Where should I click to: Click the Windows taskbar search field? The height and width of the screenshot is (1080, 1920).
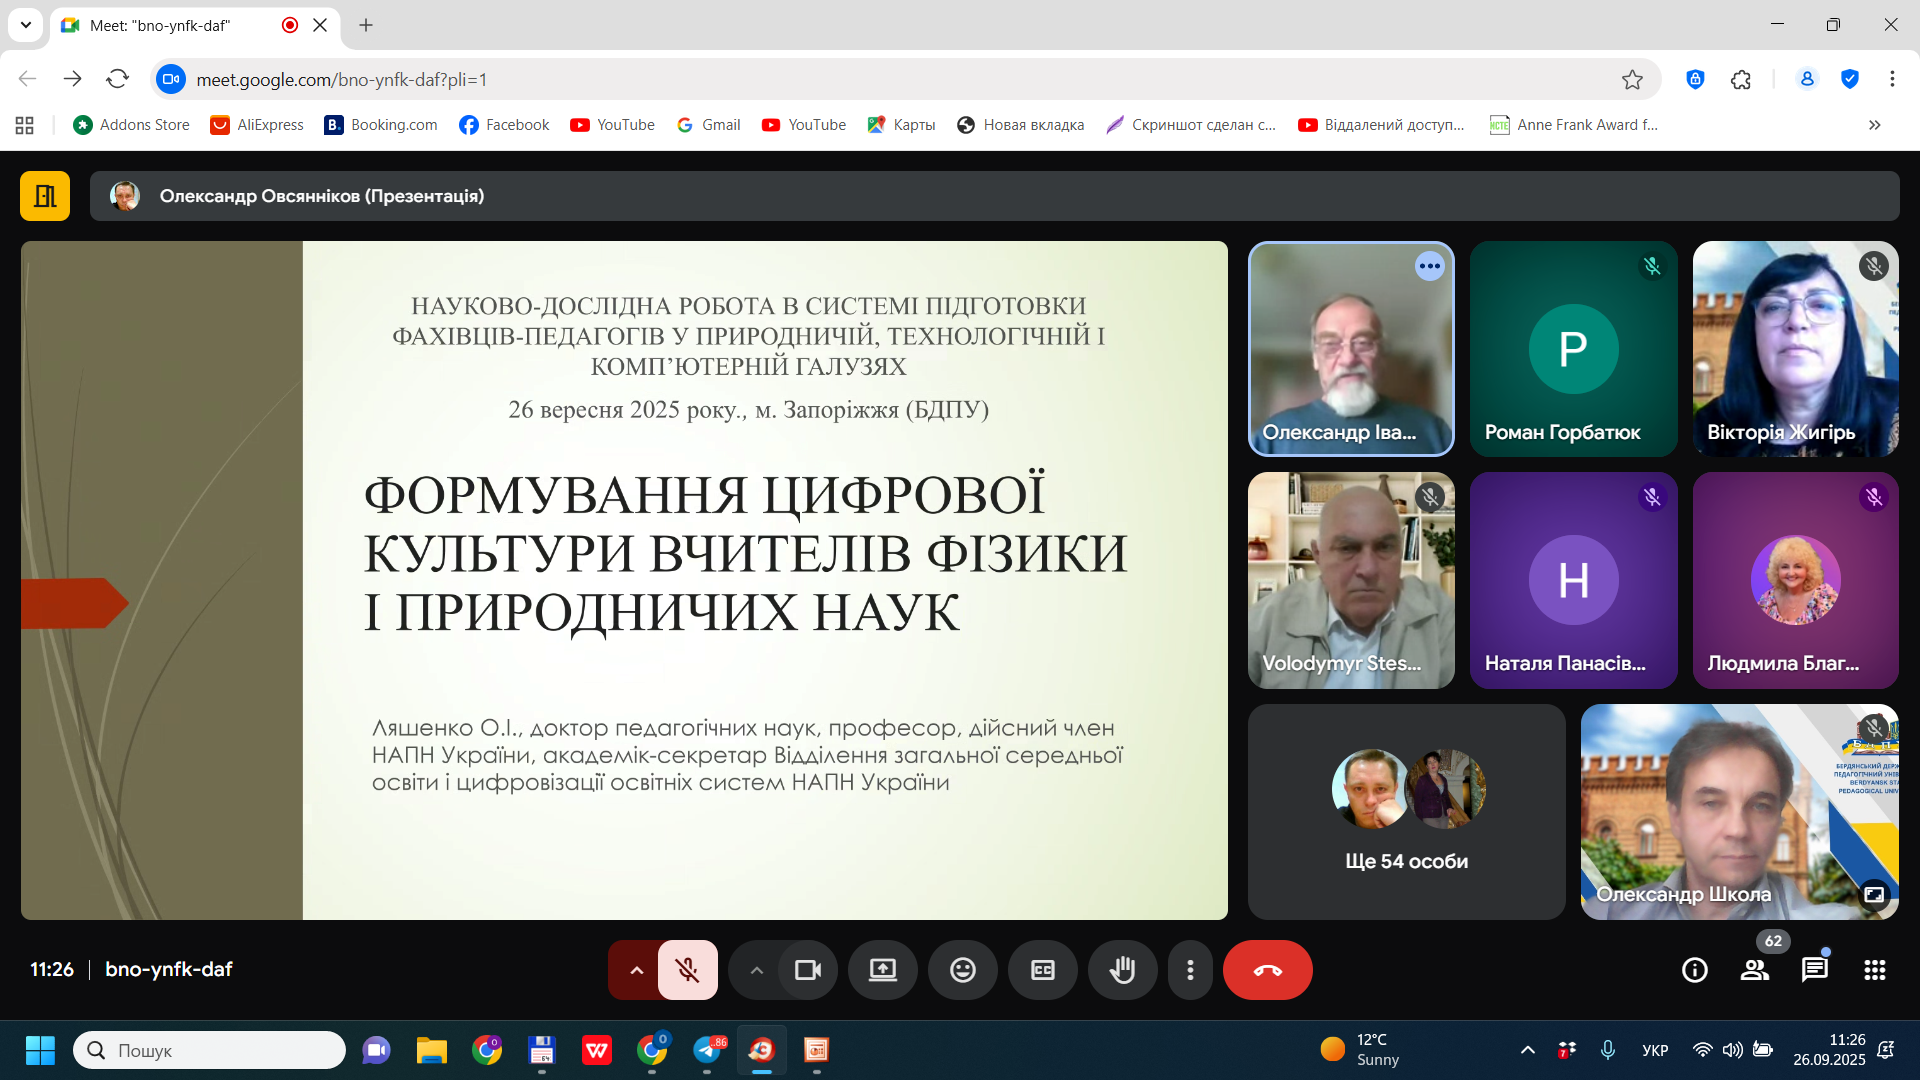(210, 1050)
